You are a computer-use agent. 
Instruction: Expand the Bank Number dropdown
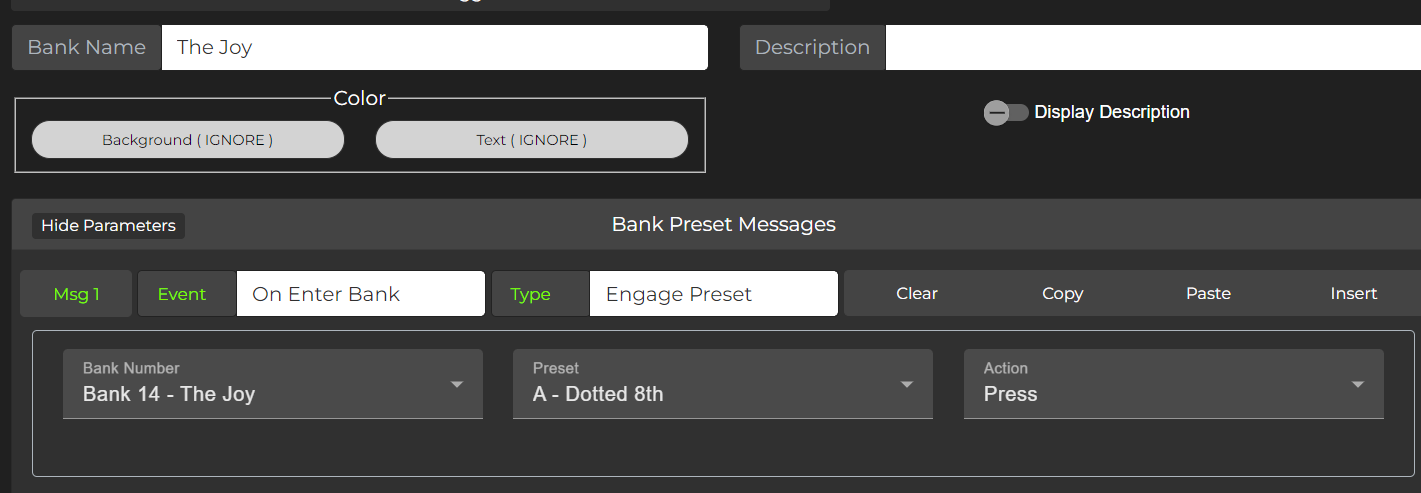(x=272, y=384)
